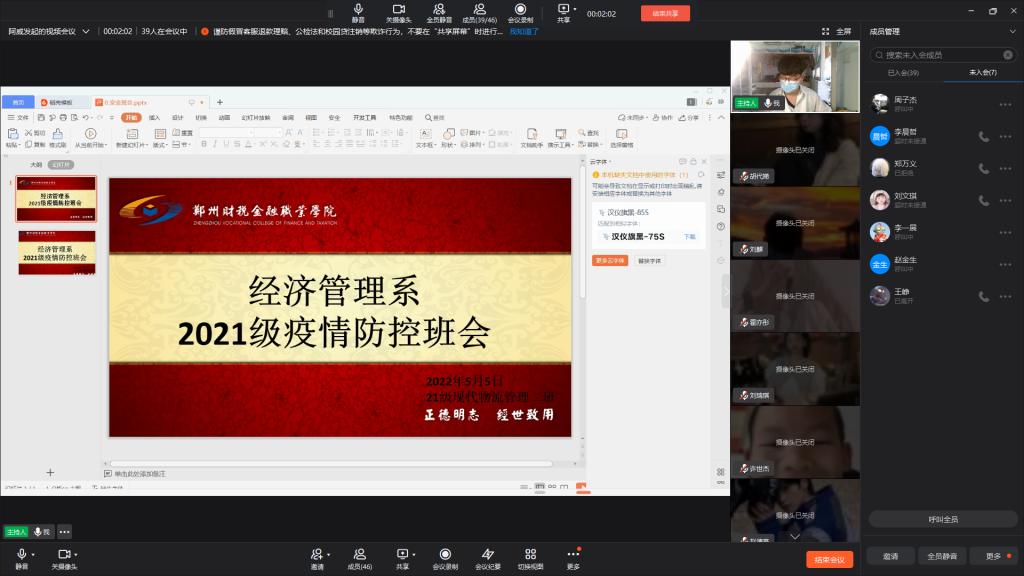Open the WPS Developer Tools ribbon tab
This screenshot has height=576, width=1024.
click(x=364, y=118)
